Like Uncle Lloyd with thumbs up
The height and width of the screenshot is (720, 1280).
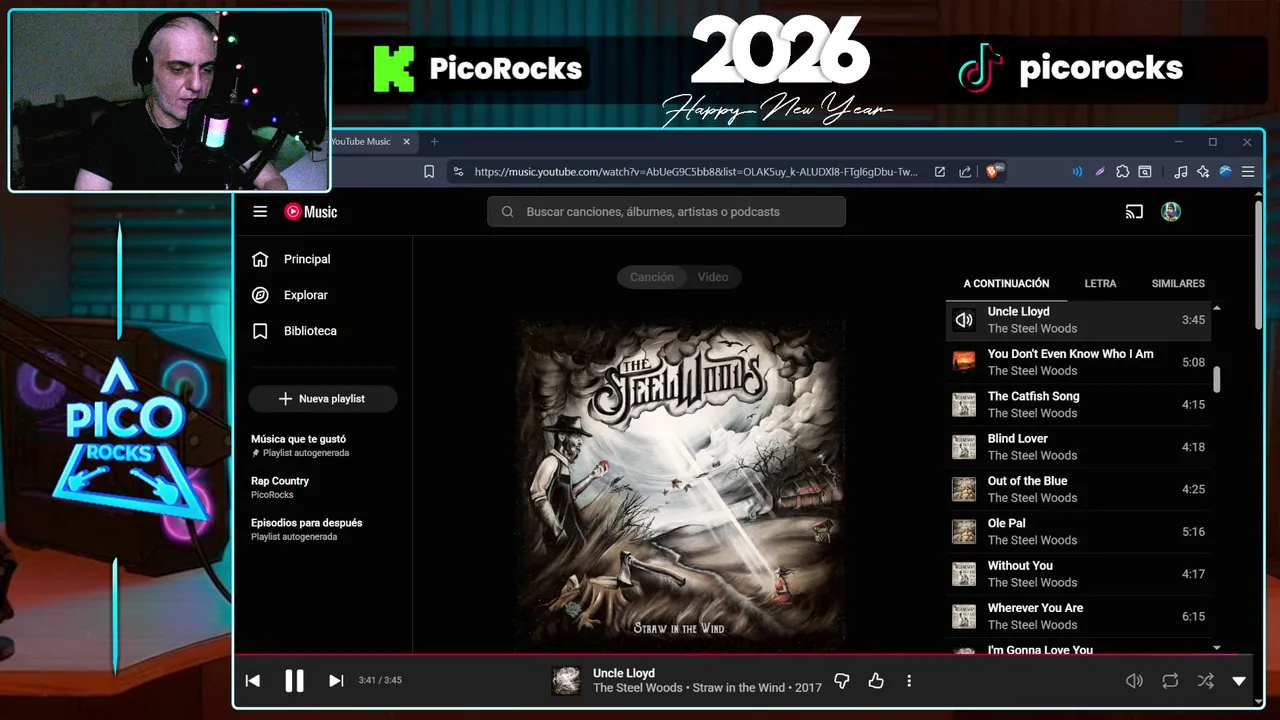pos(876,681)
